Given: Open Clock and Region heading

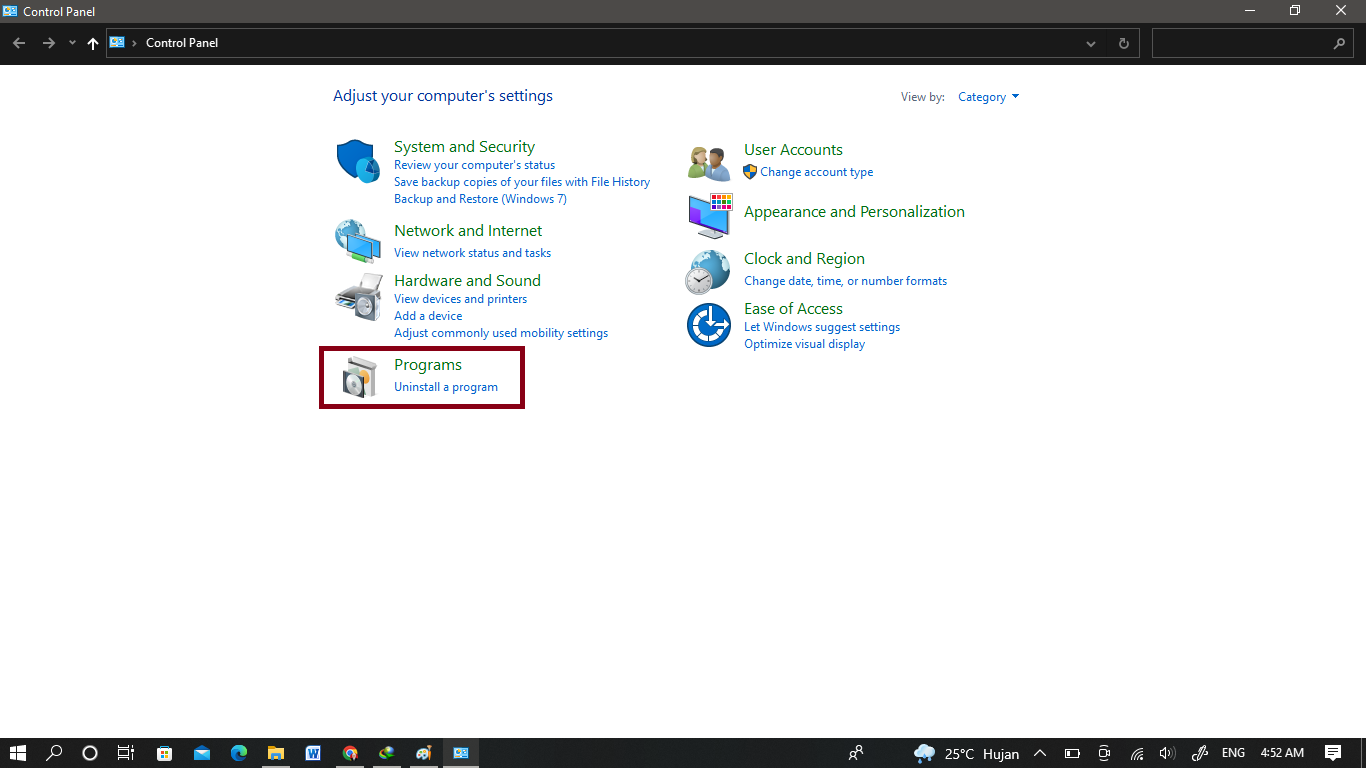Looking at the screenshot, I should point(804,259).
